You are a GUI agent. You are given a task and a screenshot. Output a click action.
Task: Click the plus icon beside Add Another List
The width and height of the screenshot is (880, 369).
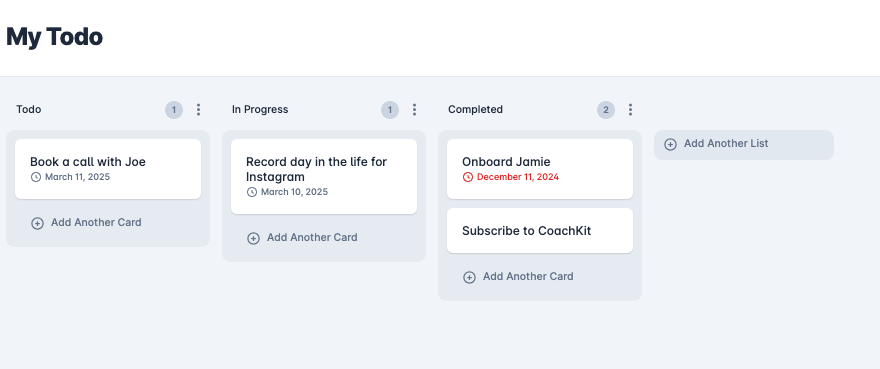click(x=670, y=144)
